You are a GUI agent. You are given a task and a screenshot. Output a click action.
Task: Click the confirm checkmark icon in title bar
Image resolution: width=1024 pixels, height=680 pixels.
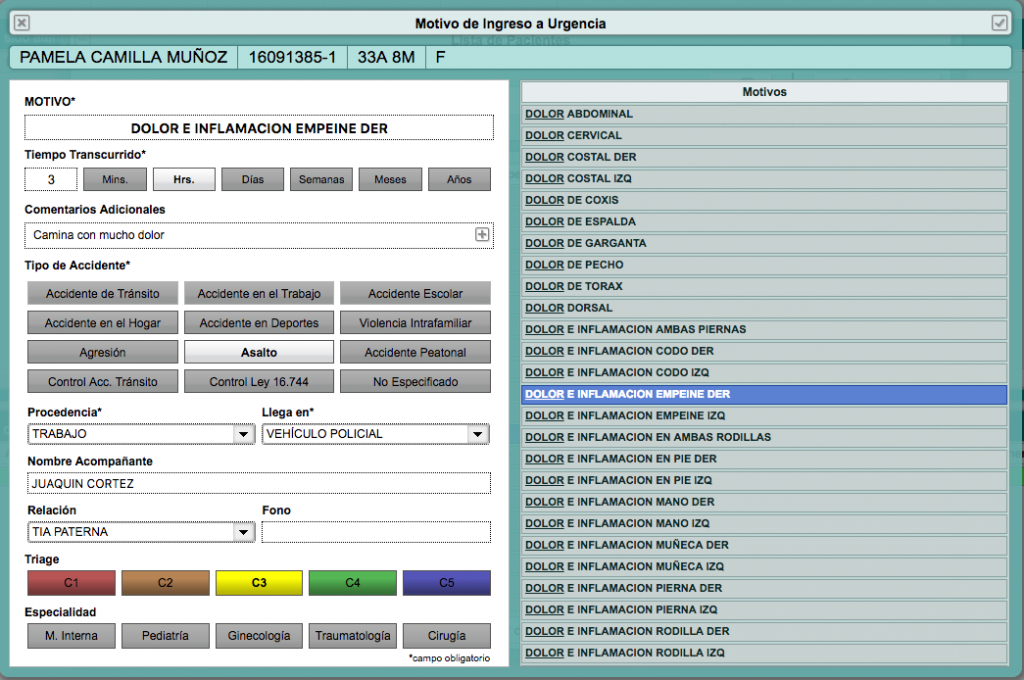(x=999, y=23)
